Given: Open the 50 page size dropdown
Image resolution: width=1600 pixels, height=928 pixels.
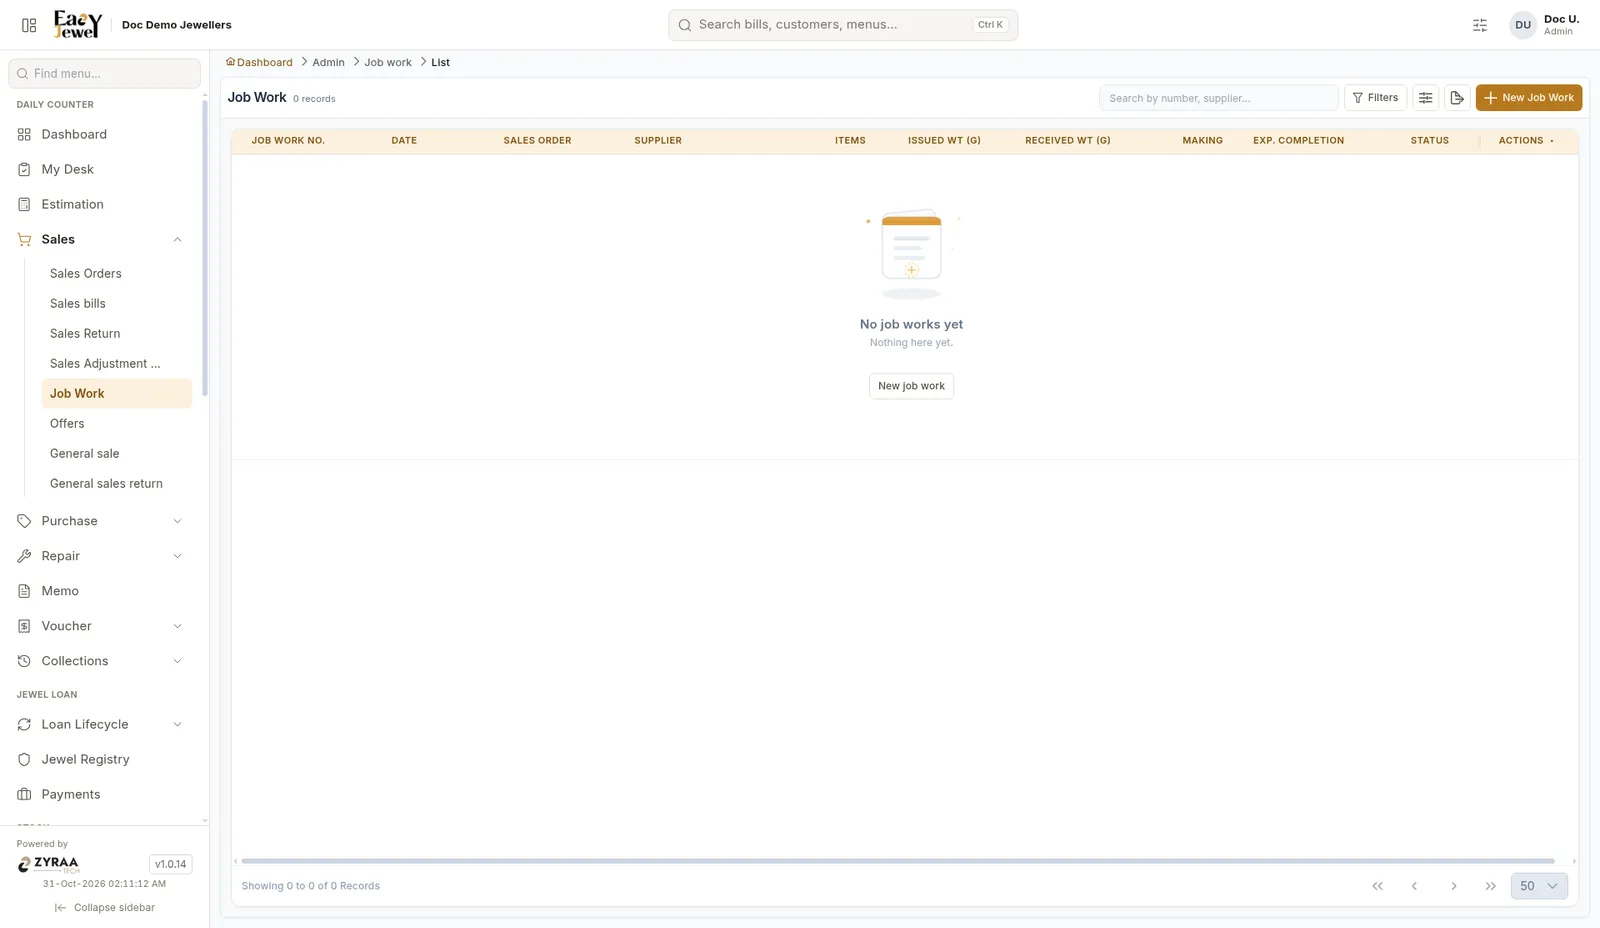Looking at the screenshot, I should click(1539, 886).
